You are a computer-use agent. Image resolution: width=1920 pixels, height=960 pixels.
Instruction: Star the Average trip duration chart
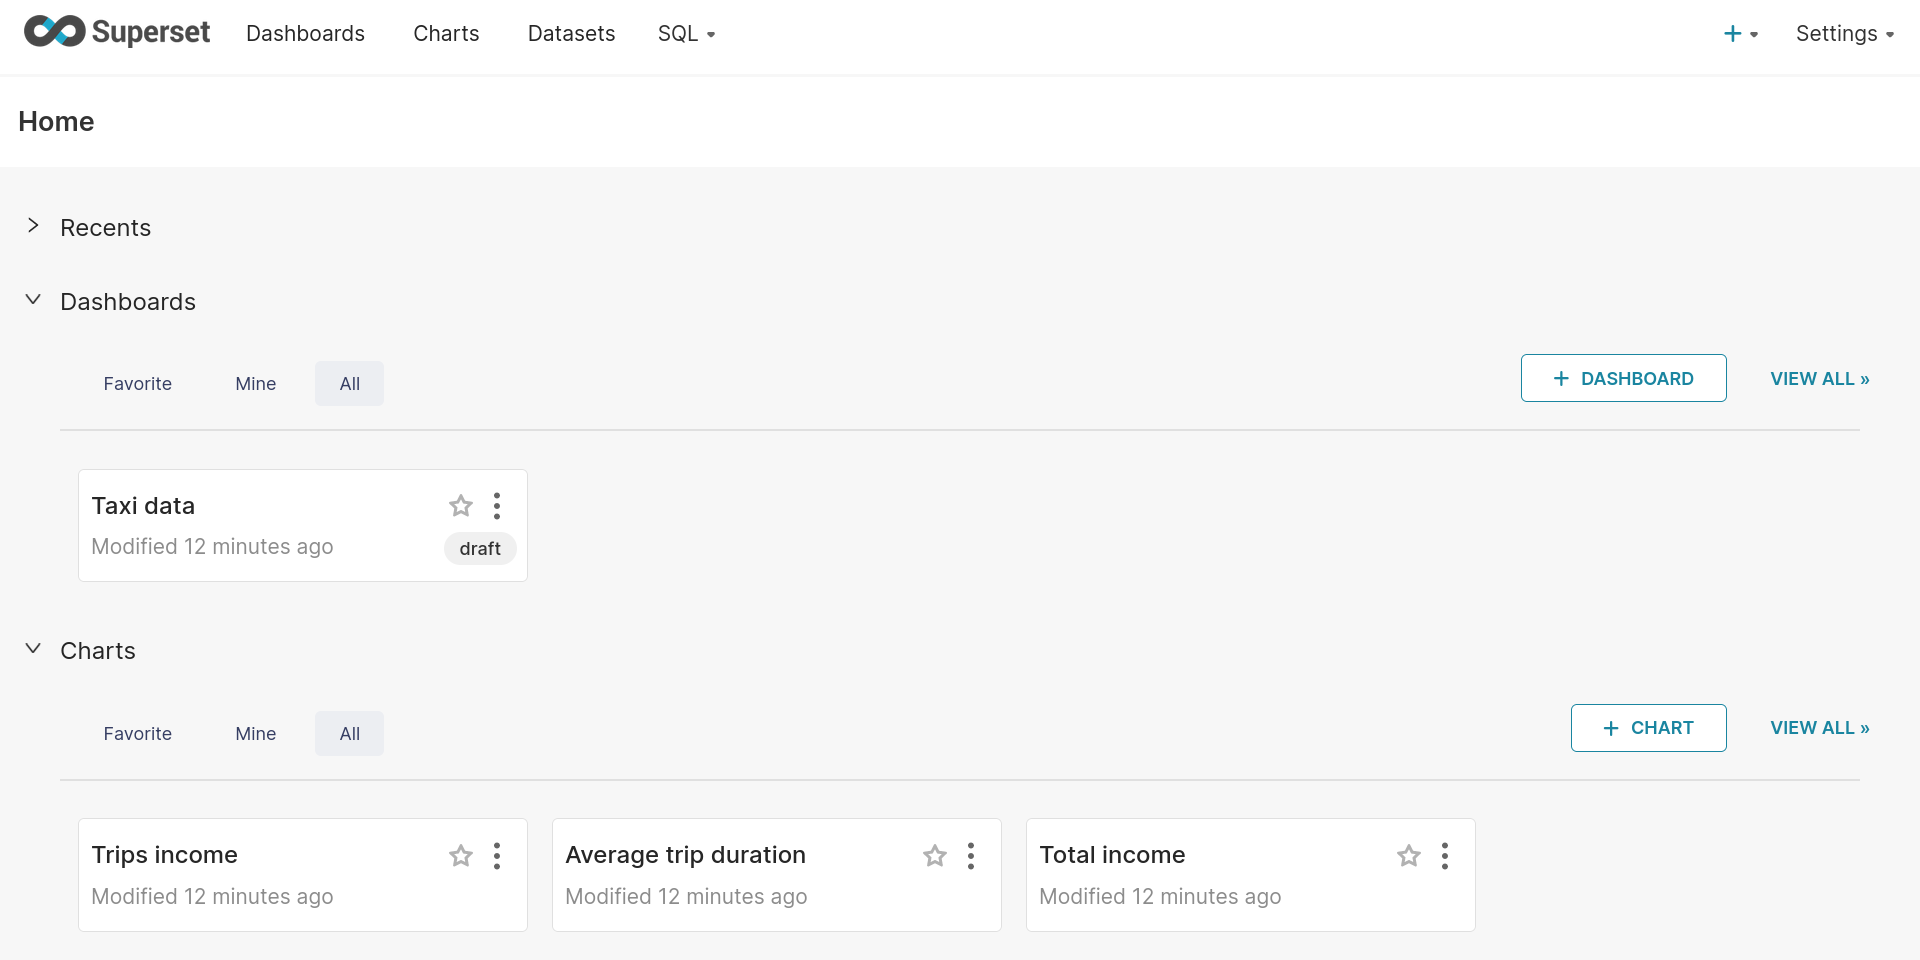point(935,856)
